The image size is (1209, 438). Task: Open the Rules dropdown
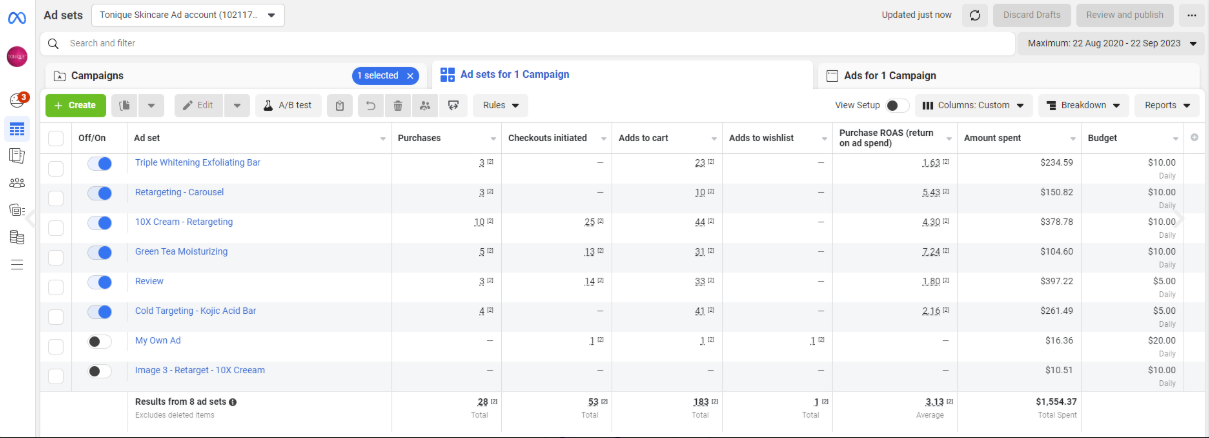click(x=500, y=105)
